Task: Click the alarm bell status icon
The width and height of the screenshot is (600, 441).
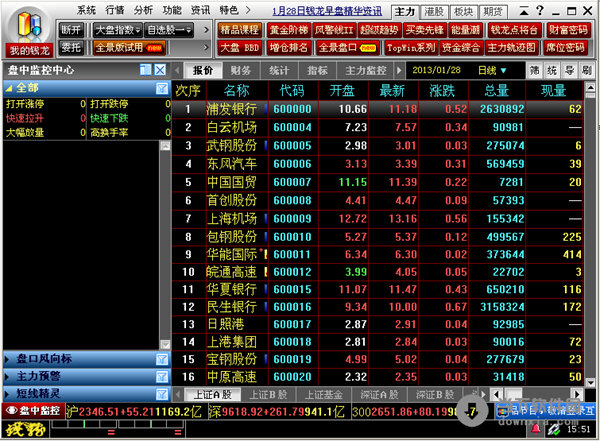Action: 536,429
